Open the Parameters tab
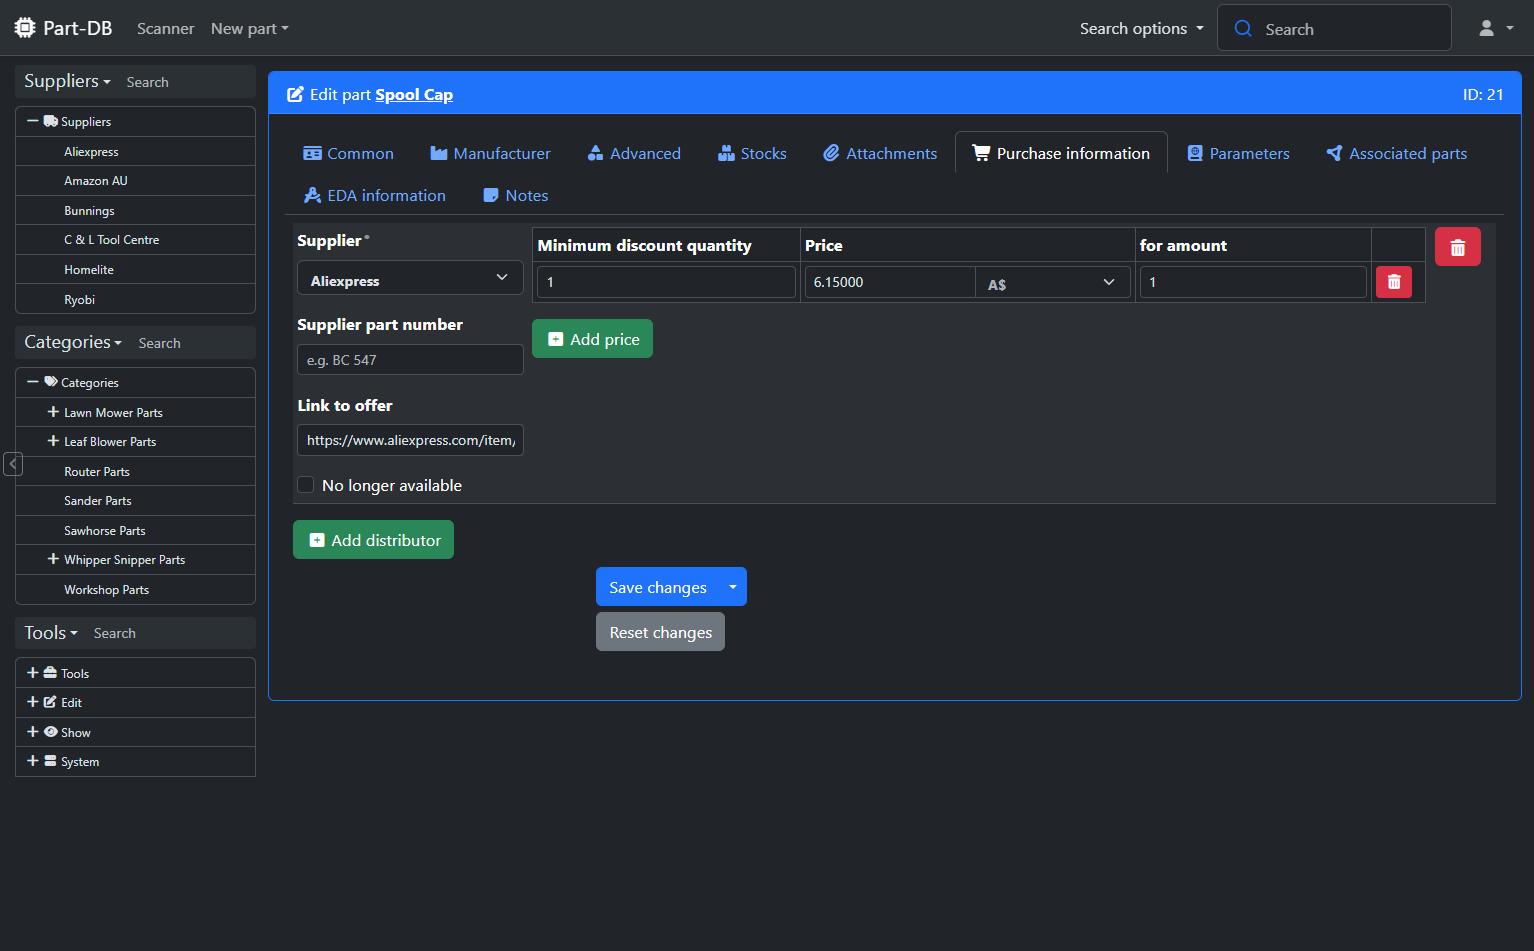This screenshot has height=951, width=1534. pyautogui.click(x=1238, y=153)
